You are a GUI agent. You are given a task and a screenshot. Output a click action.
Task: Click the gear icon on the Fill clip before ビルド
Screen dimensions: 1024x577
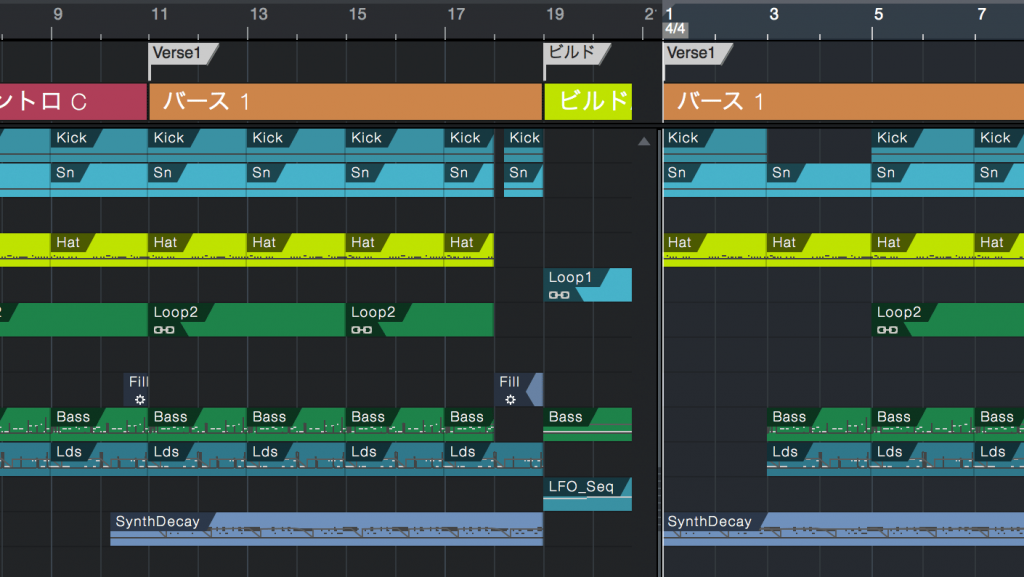point(510,399)
